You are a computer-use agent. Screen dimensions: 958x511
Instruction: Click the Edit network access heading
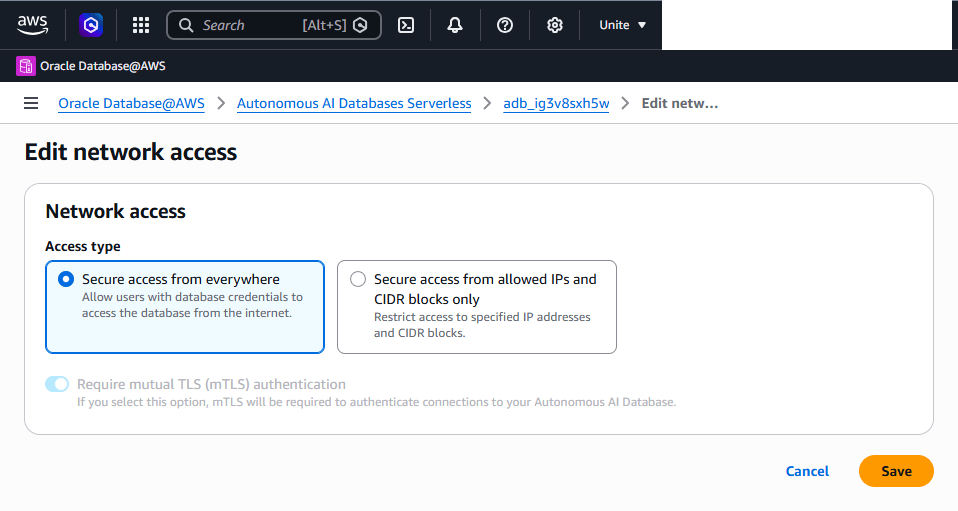tap(131, 152)
